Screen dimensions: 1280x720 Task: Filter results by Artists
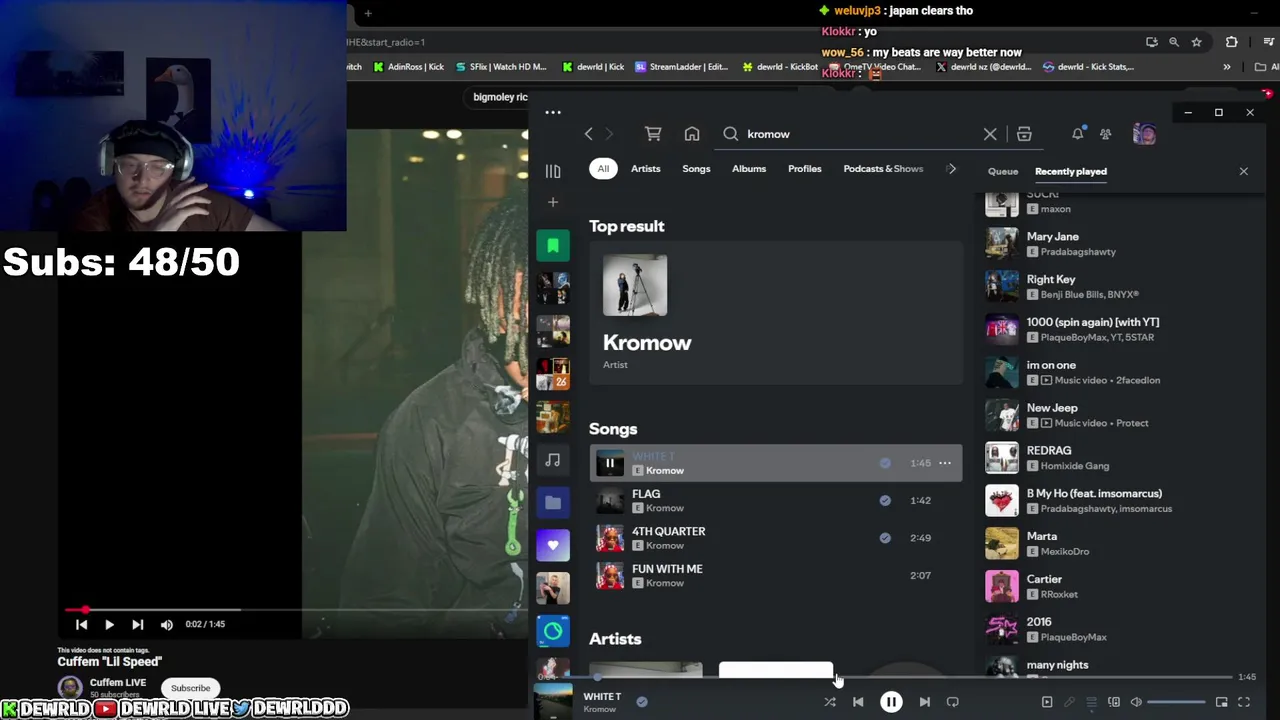[x=646, y=169]
